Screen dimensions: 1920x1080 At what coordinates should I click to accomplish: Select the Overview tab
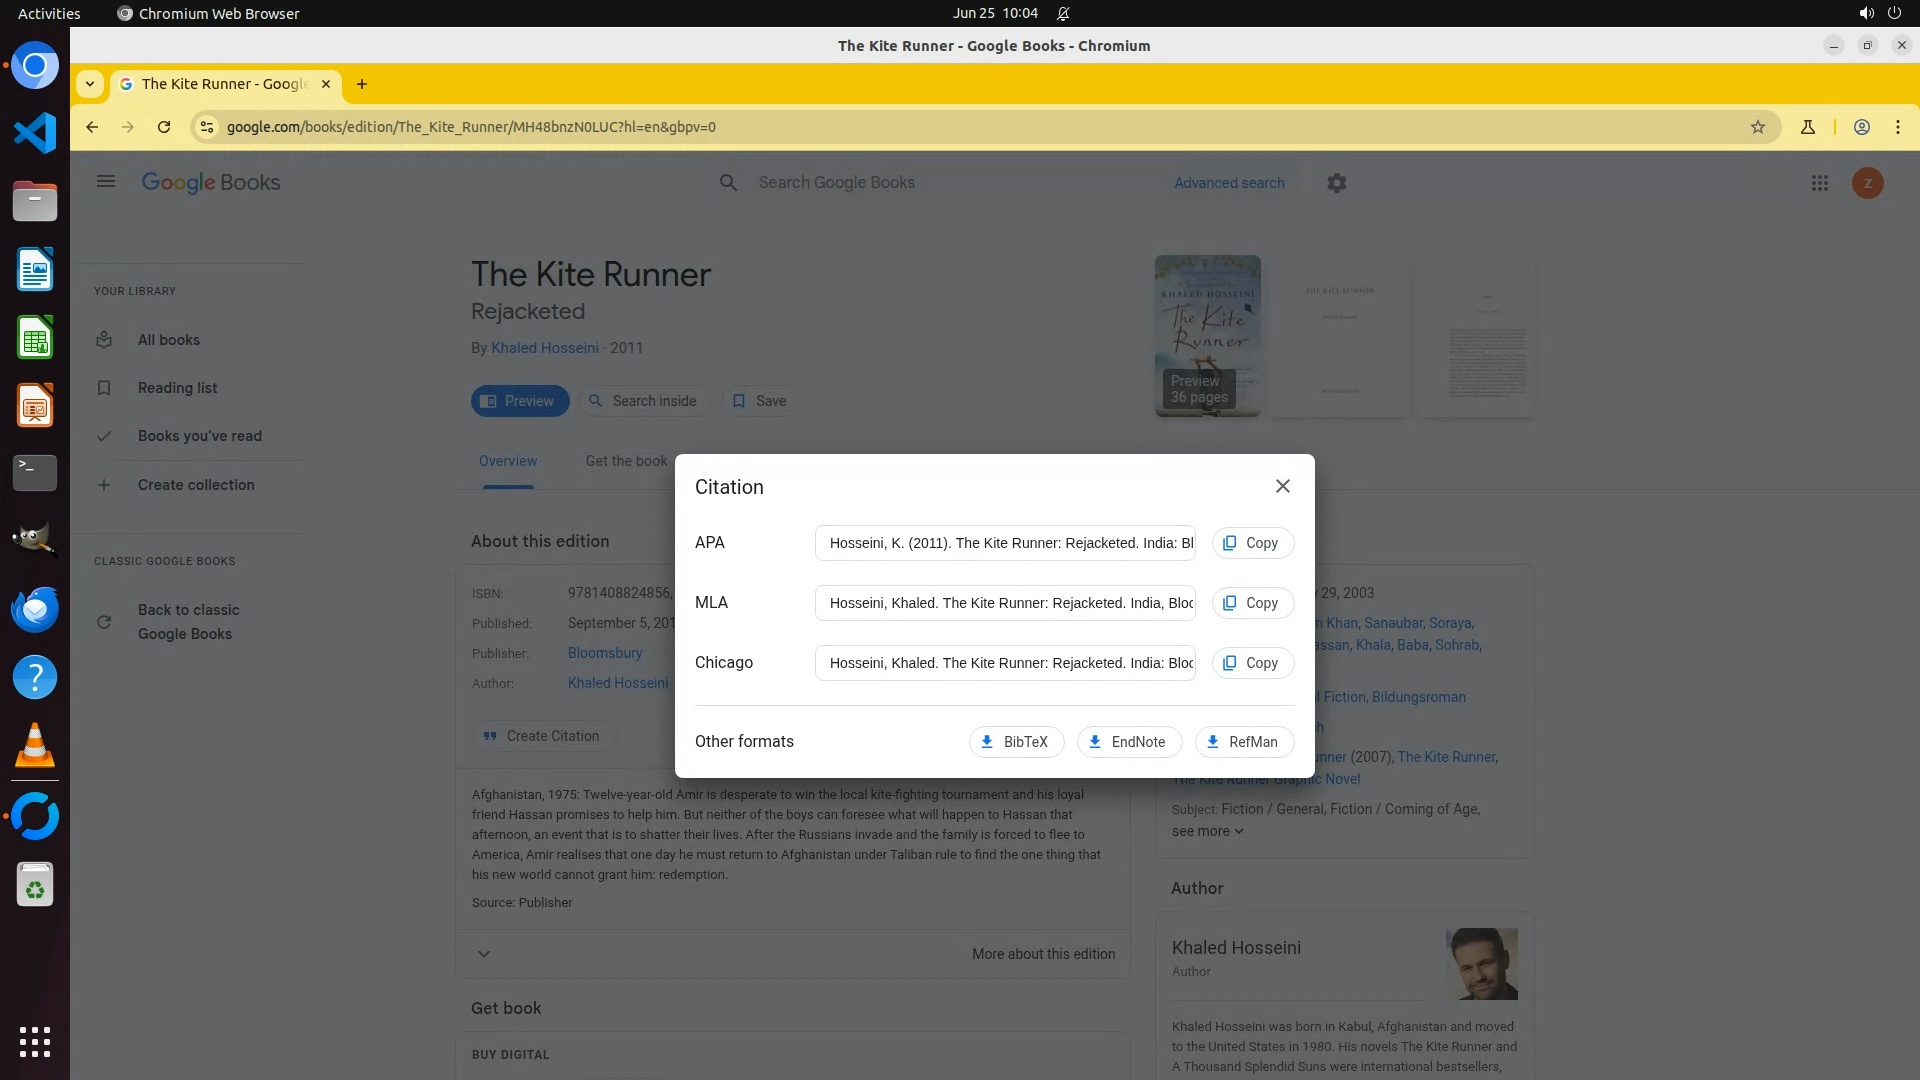pyautogui.click(x=507, y=461)
